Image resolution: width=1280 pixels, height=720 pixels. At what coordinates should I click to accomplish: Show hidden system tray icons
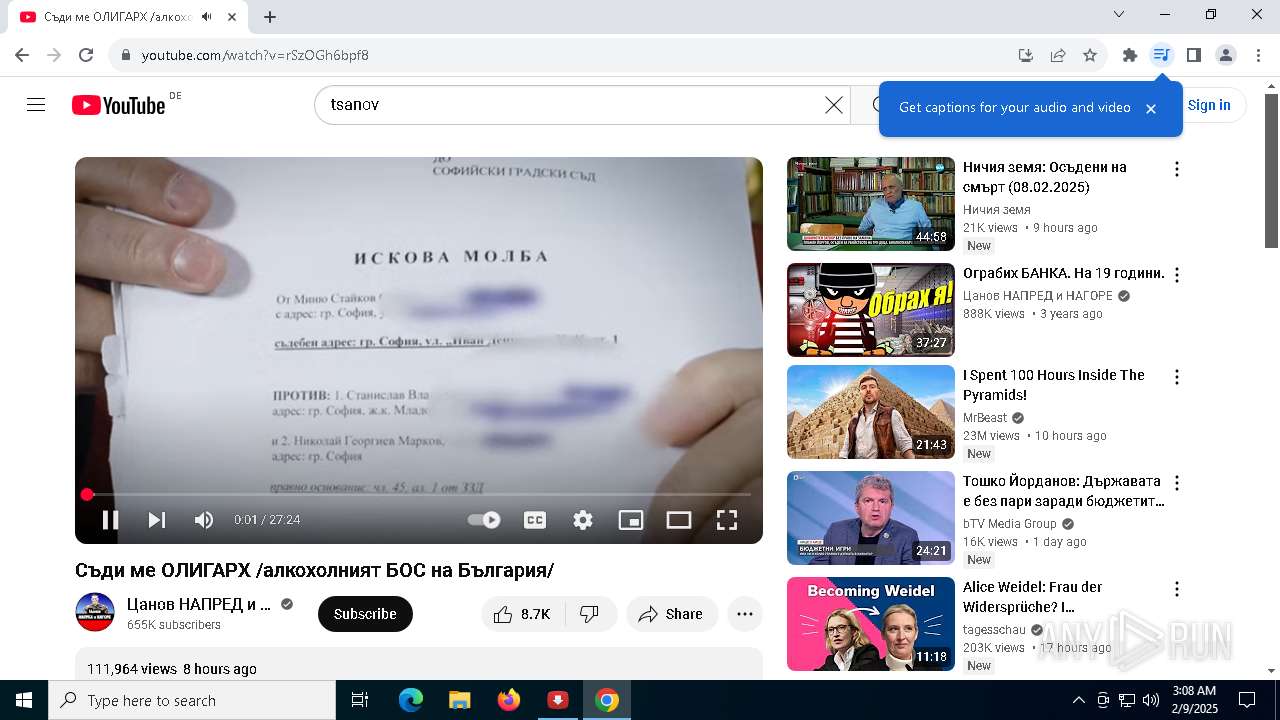click(1078, 700)
